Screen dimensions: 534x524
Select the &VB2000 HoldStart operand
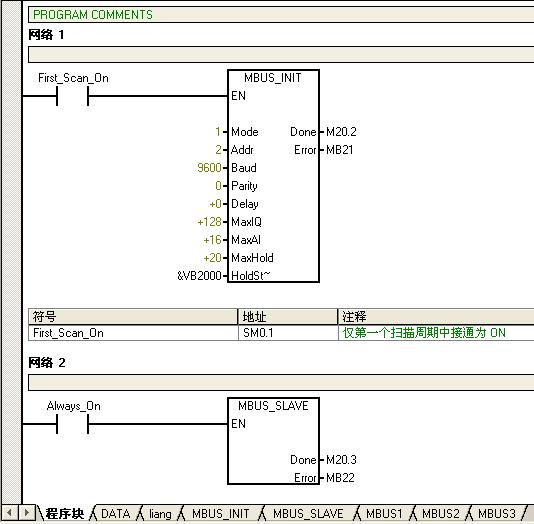tap(200, 276)
